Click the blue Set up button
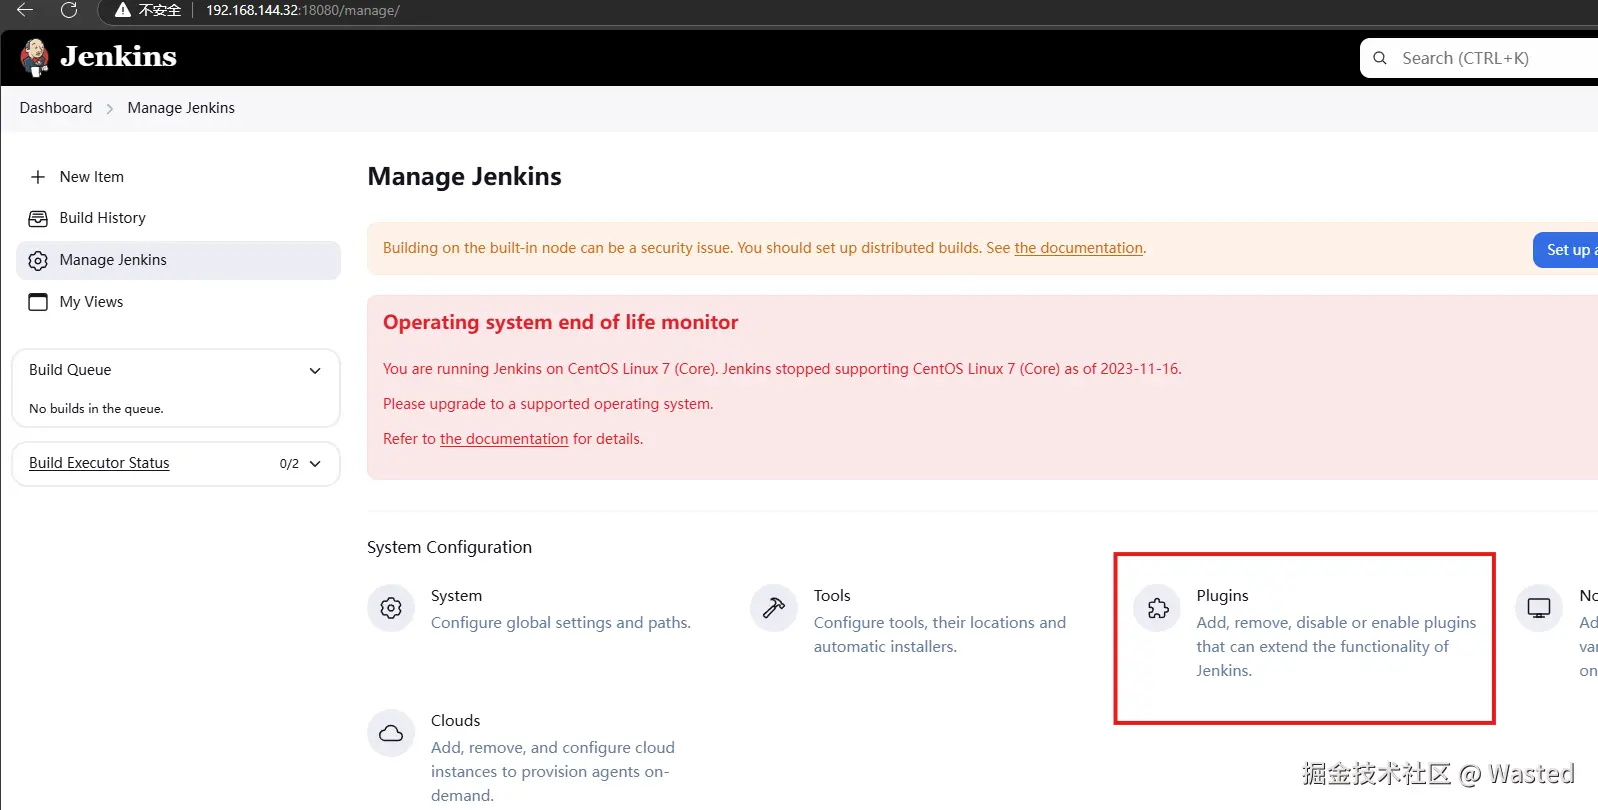1598x810 pixels. click(x=1566, y=250)
